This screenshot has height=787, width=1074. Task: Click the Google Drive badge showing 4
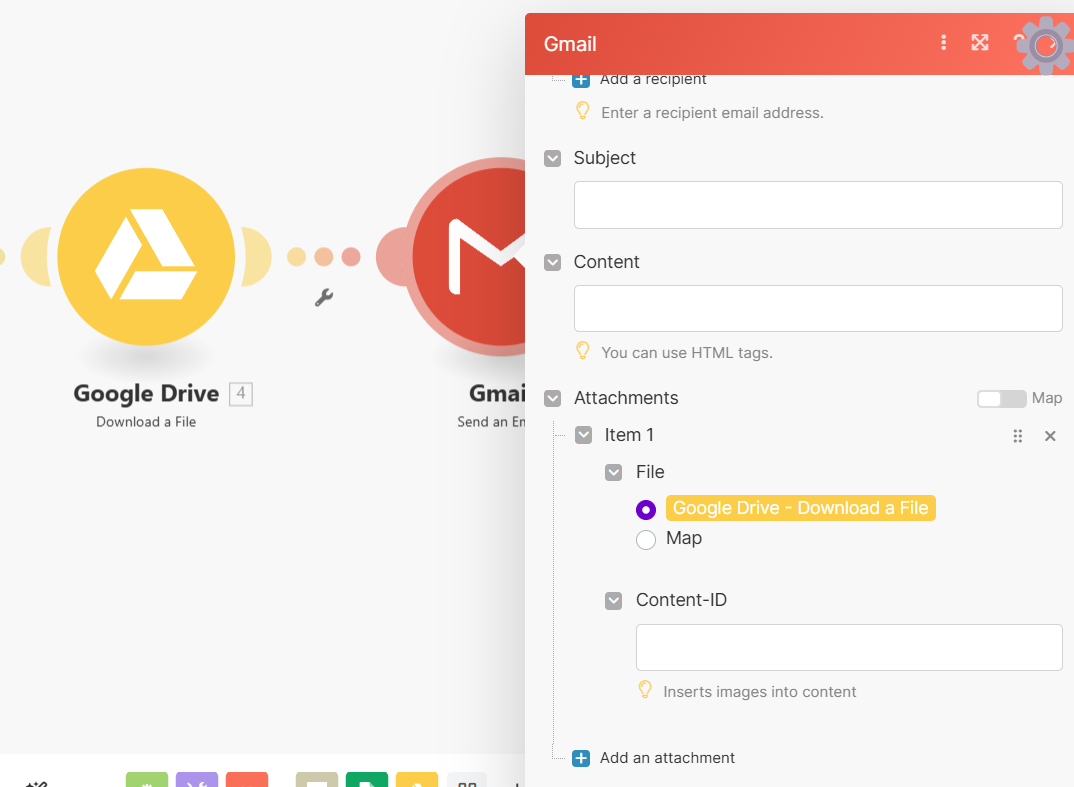click(x=240, y=394)
